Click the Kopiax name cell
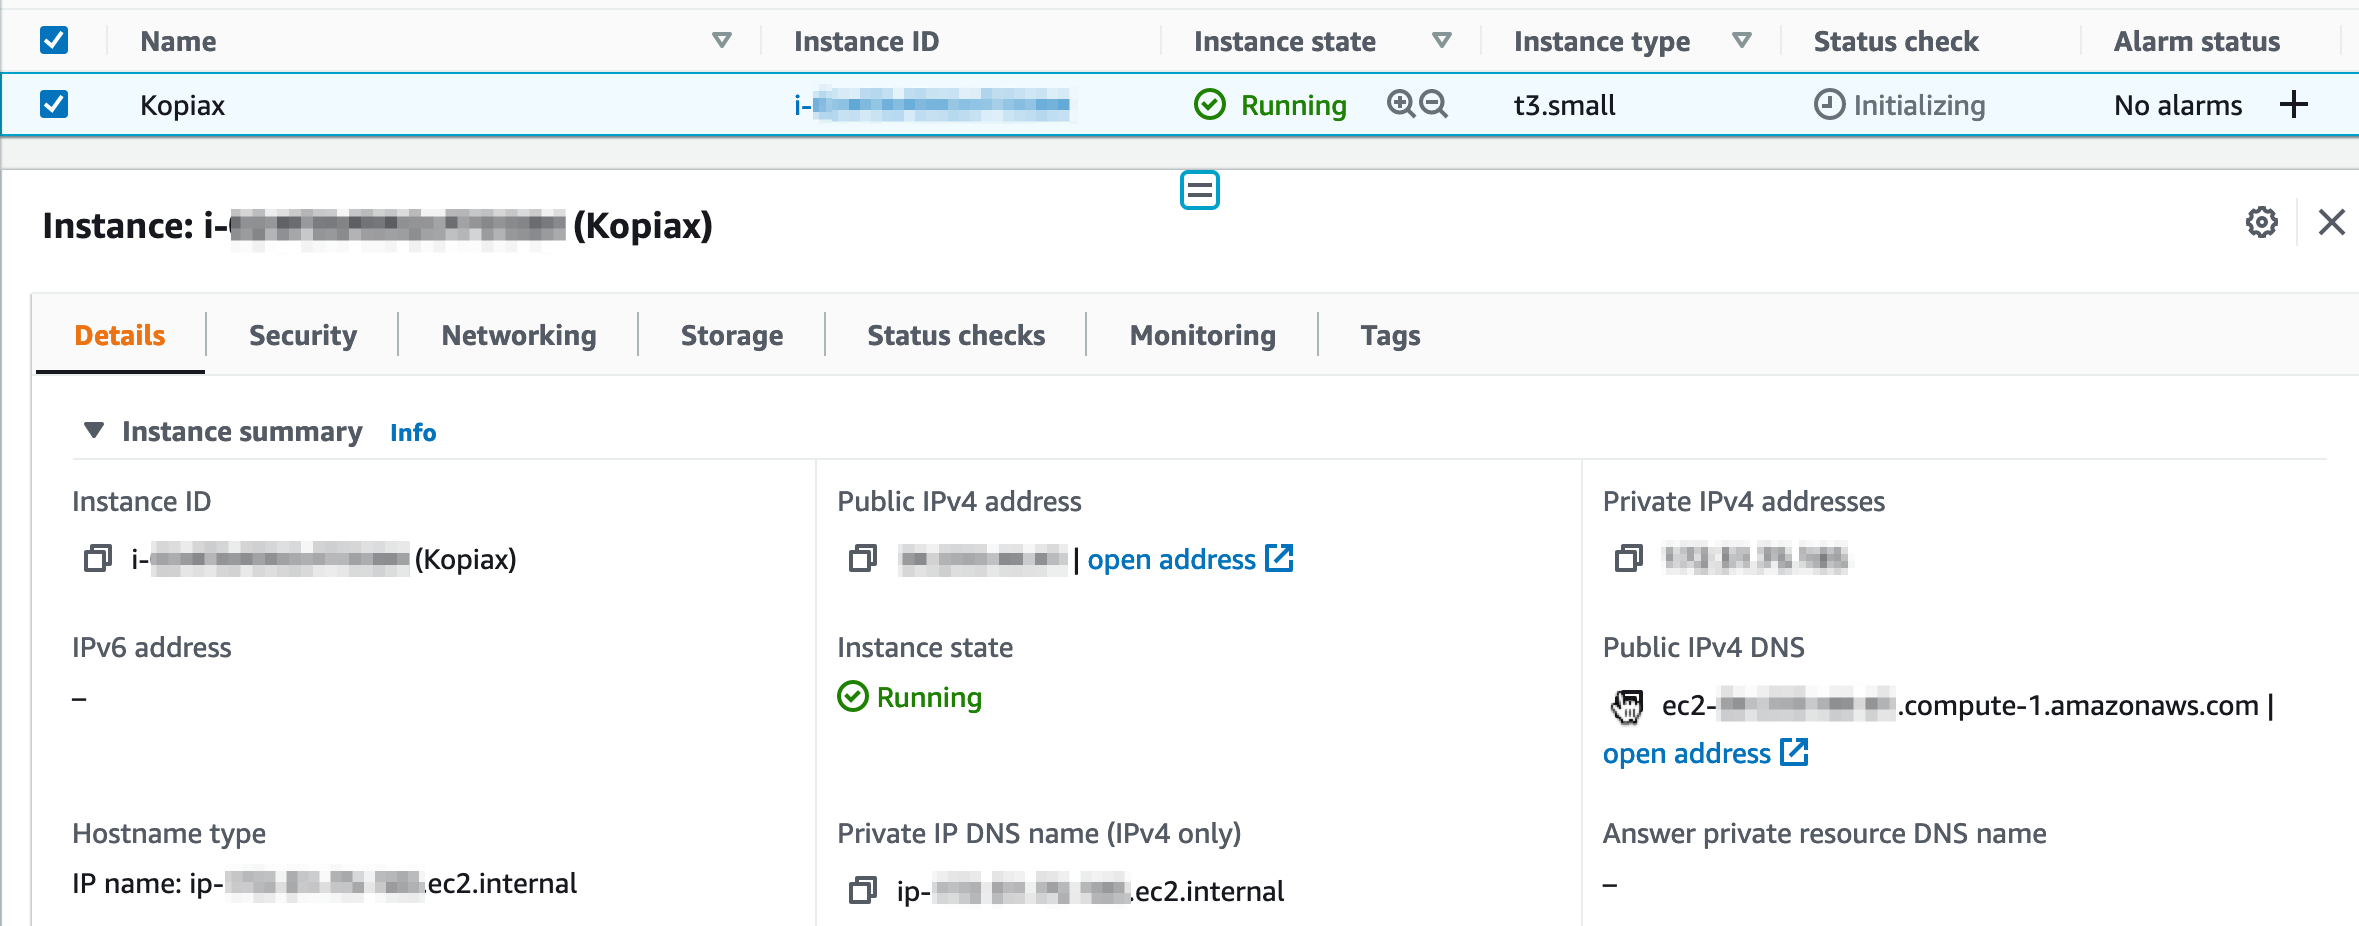This screenshot has width=2359, height=926. pos(182,105)
